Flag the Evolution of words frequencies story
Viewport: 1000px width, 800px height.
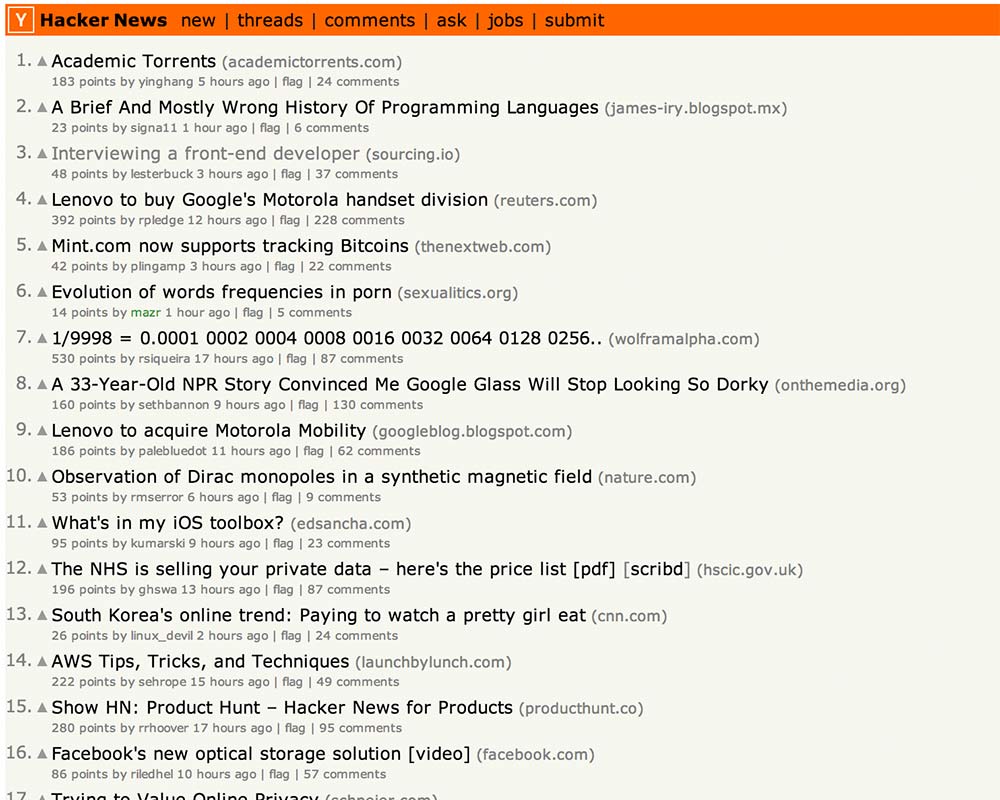tap(253, 313)
